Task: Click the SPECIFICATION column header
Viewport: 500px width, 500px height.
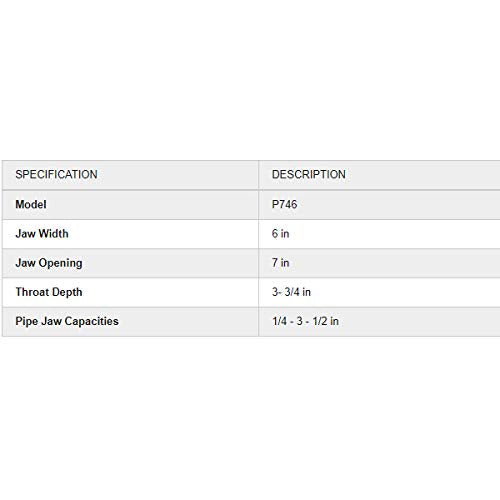Action: [56, 174]
